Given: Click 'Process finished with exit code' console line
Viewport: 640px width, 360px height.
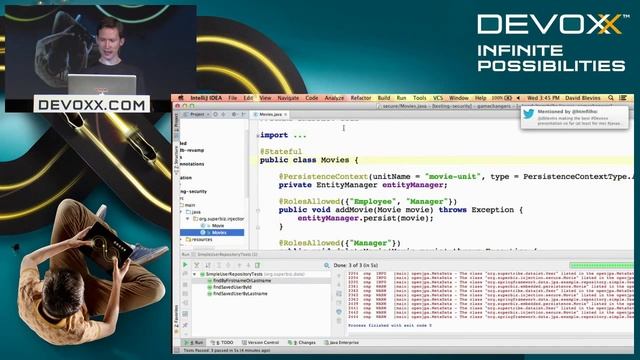Looking at the screenshot, I should [390, 326].
